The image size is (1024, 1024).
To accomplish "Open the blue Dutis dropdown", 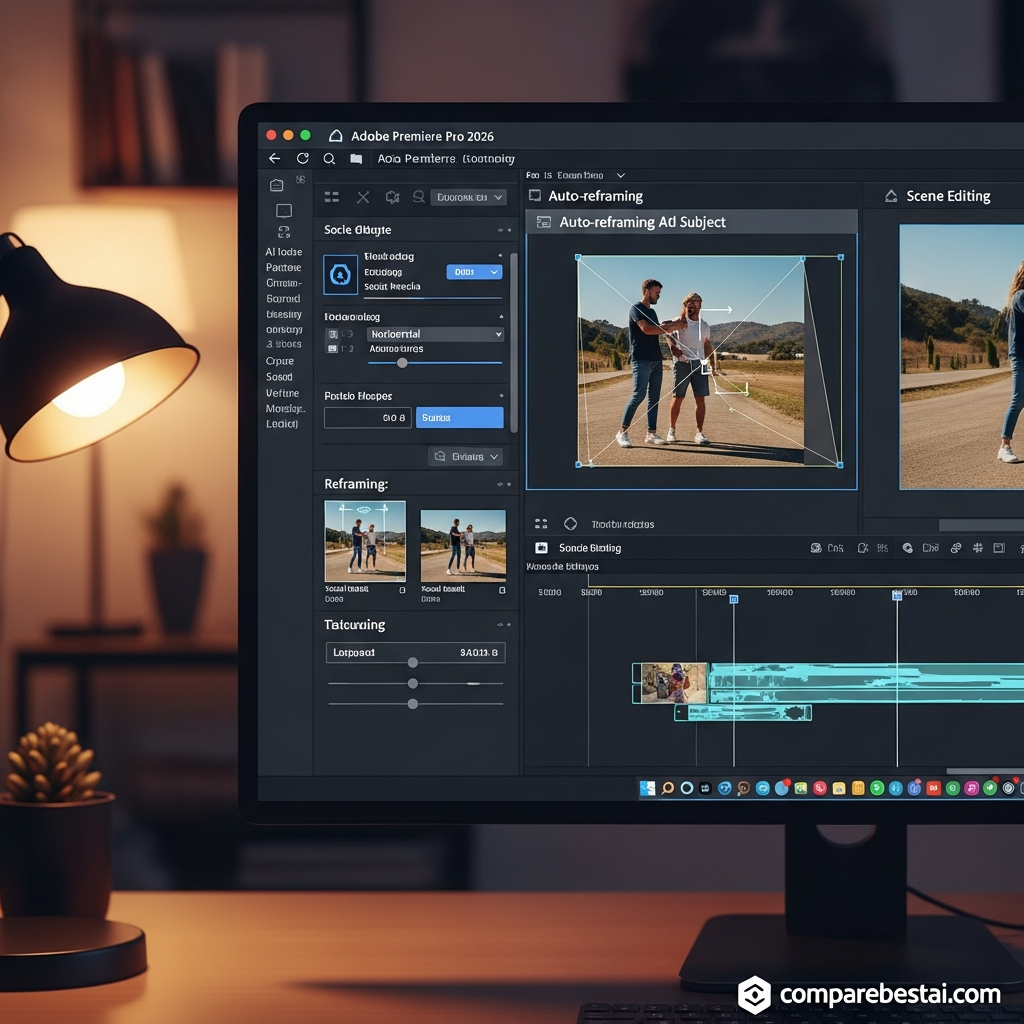I will (474, 272).
